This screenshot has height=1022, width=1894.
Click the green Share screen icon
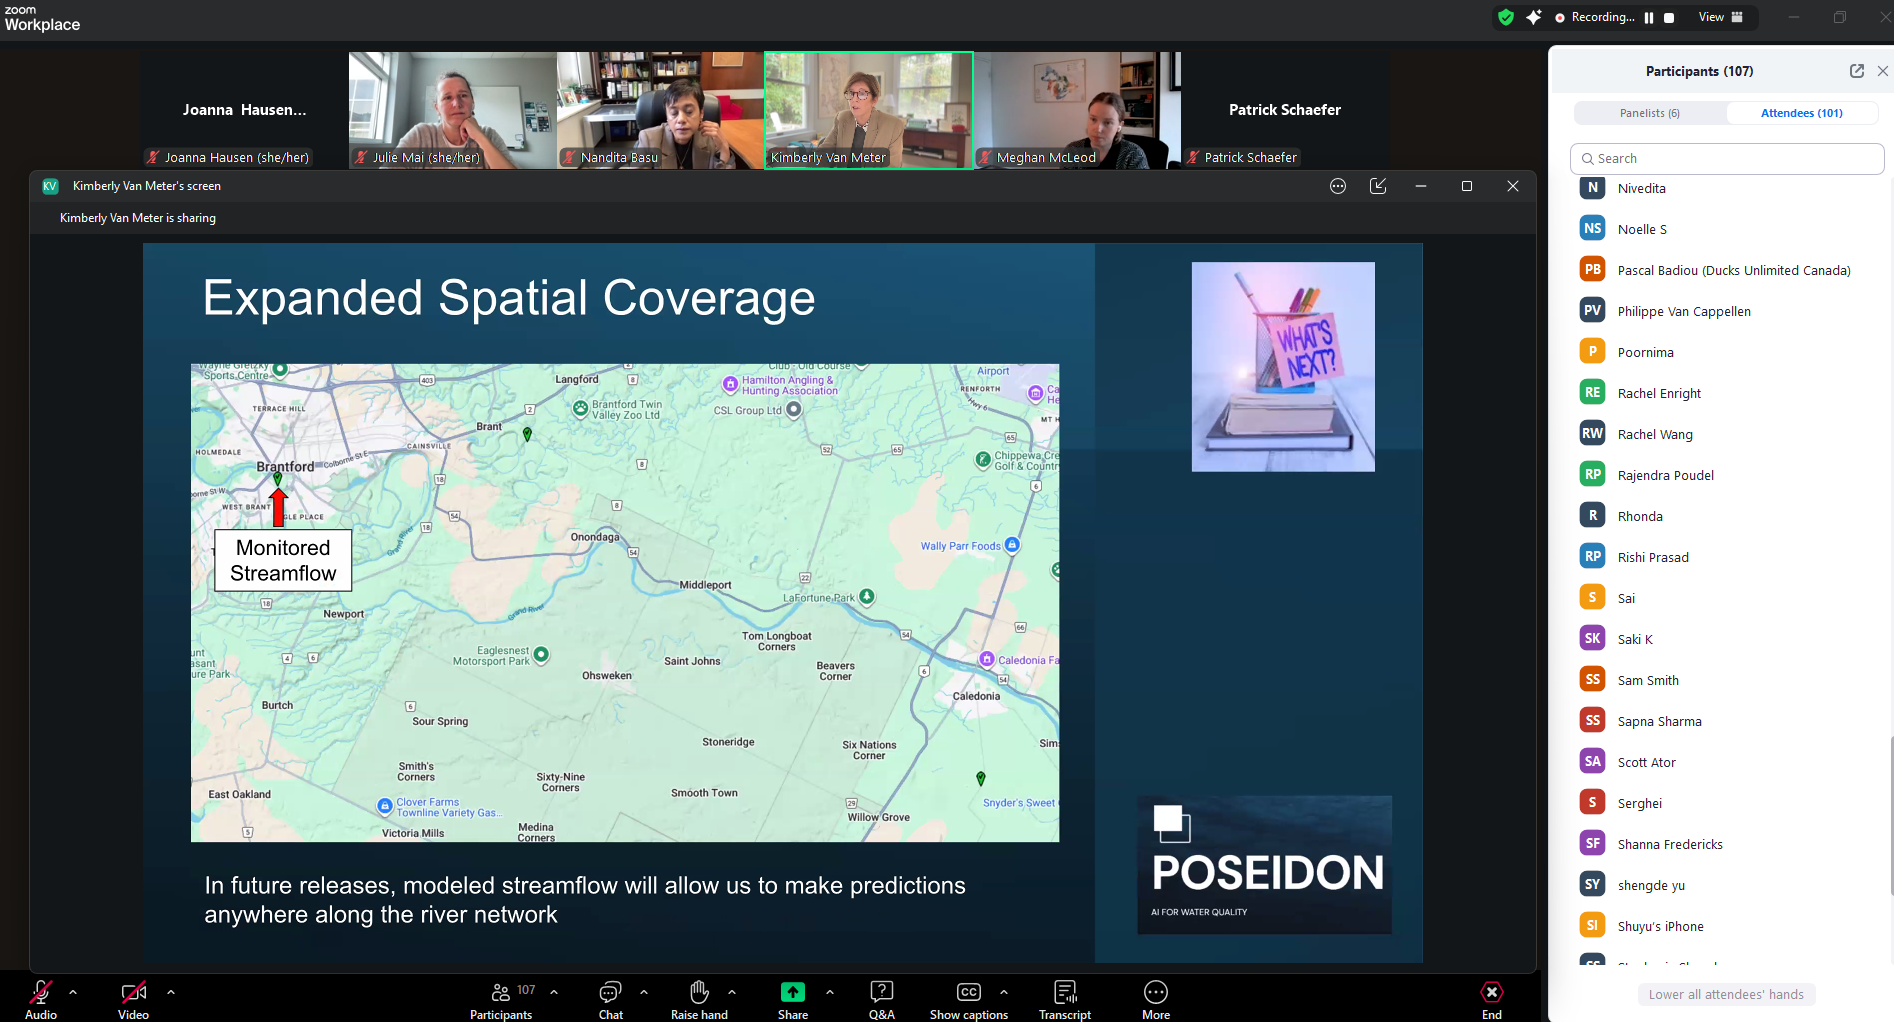[x=792, y=992]
